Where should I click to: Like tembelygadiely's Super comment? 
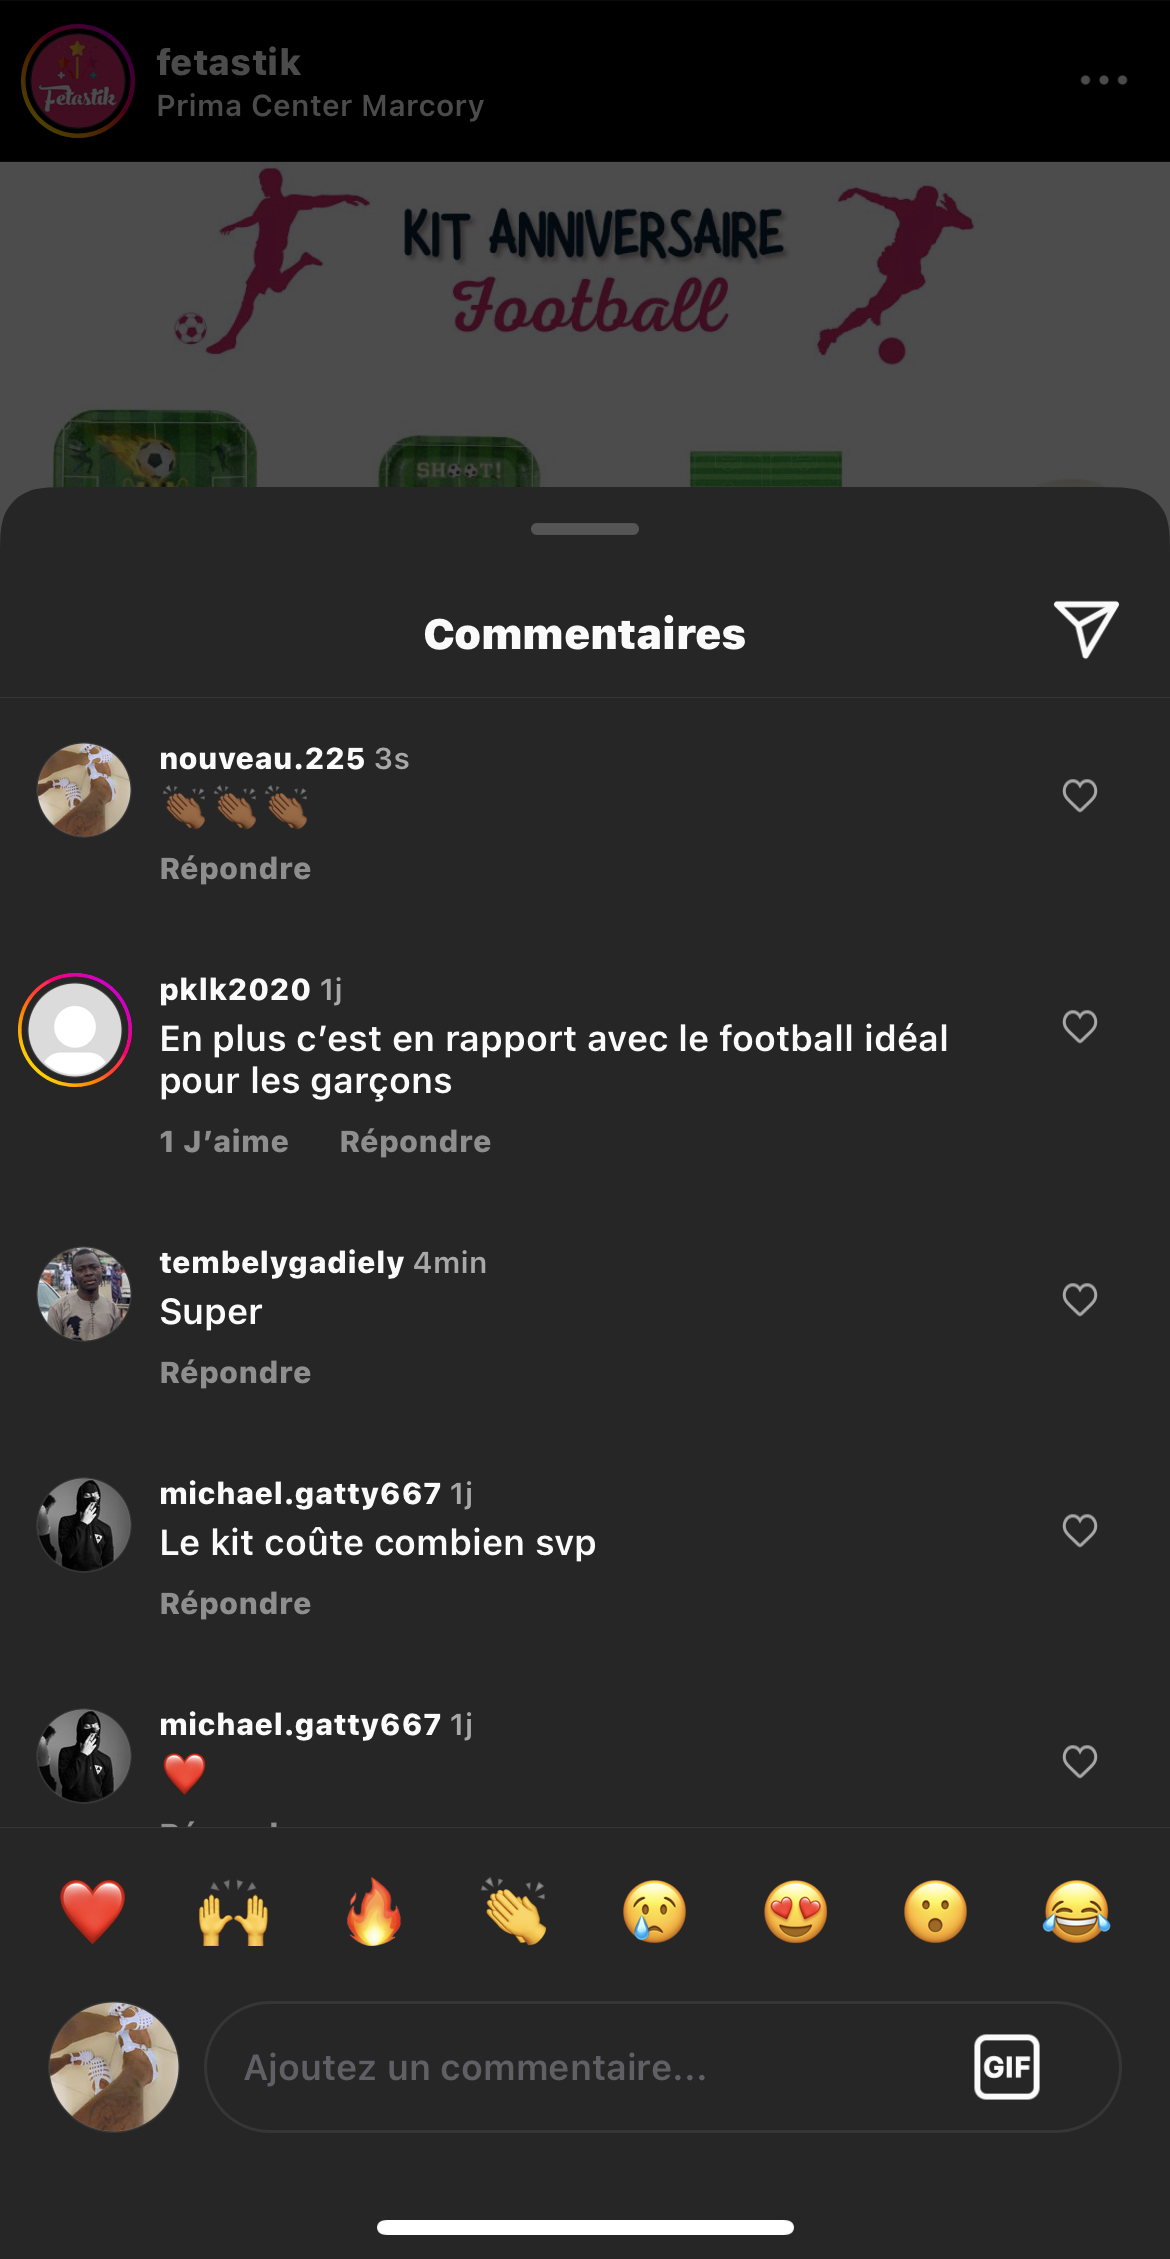(1079, 1300)
